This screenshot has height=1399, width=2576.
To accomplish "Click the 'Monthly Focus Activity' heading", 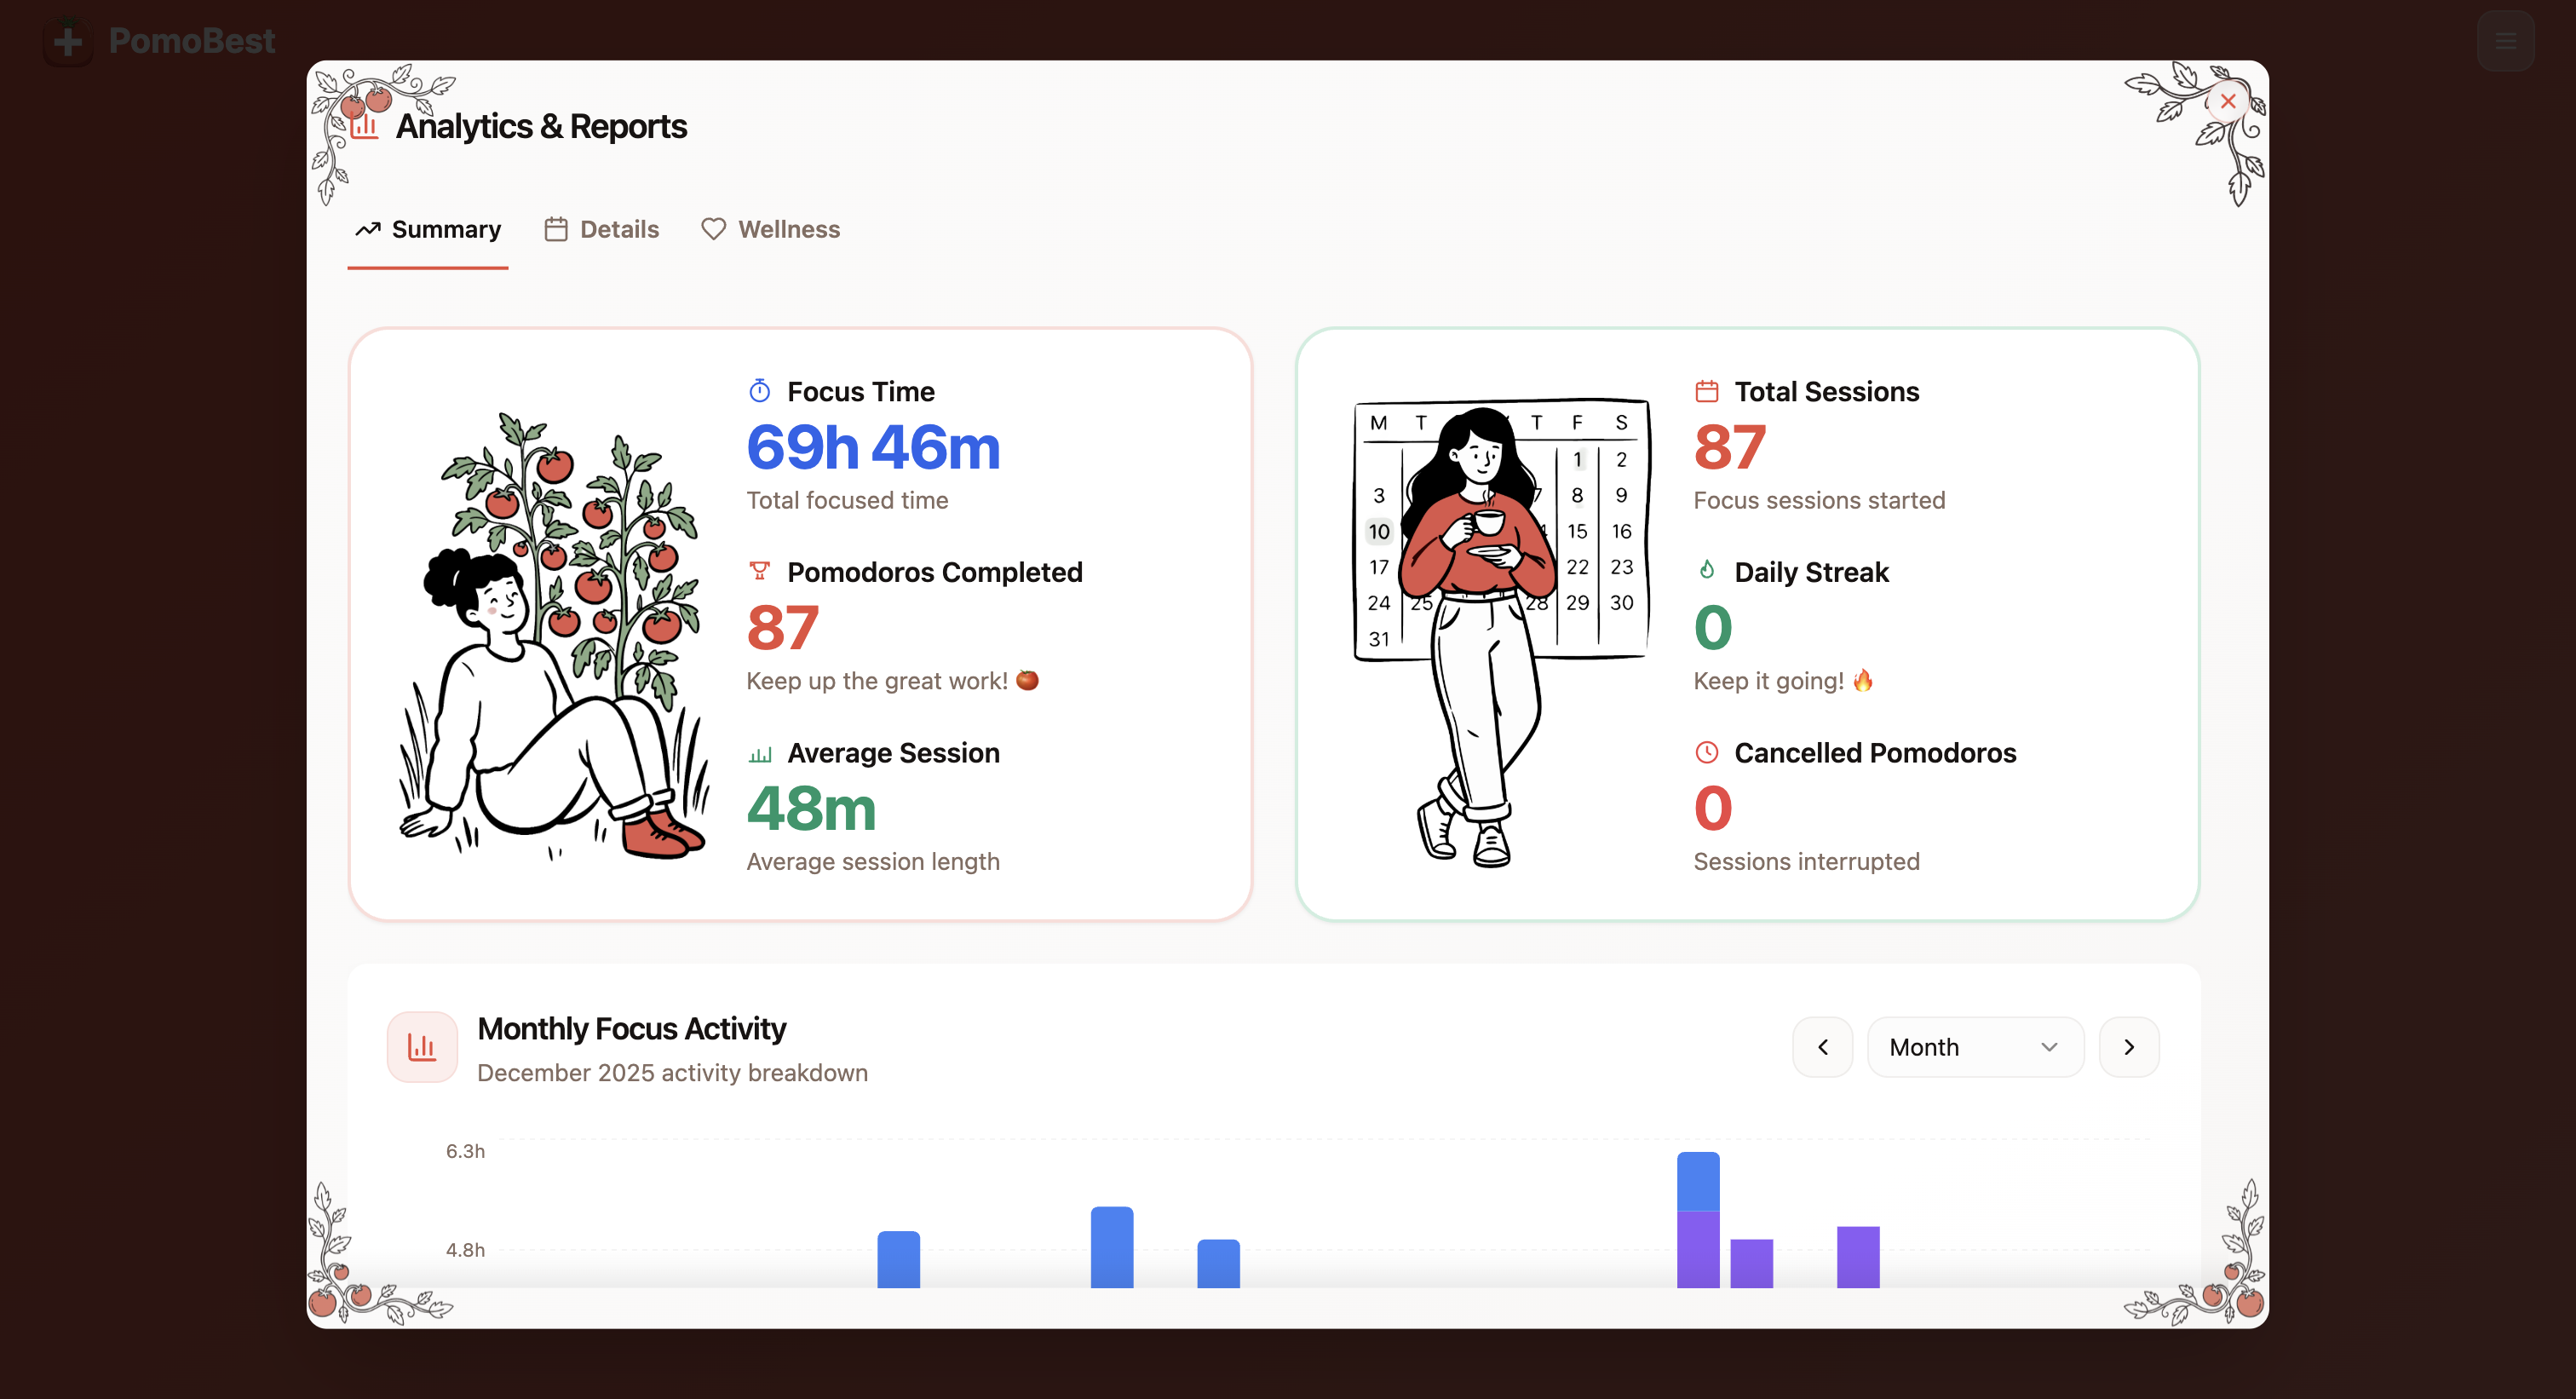I will point(631,1028).
